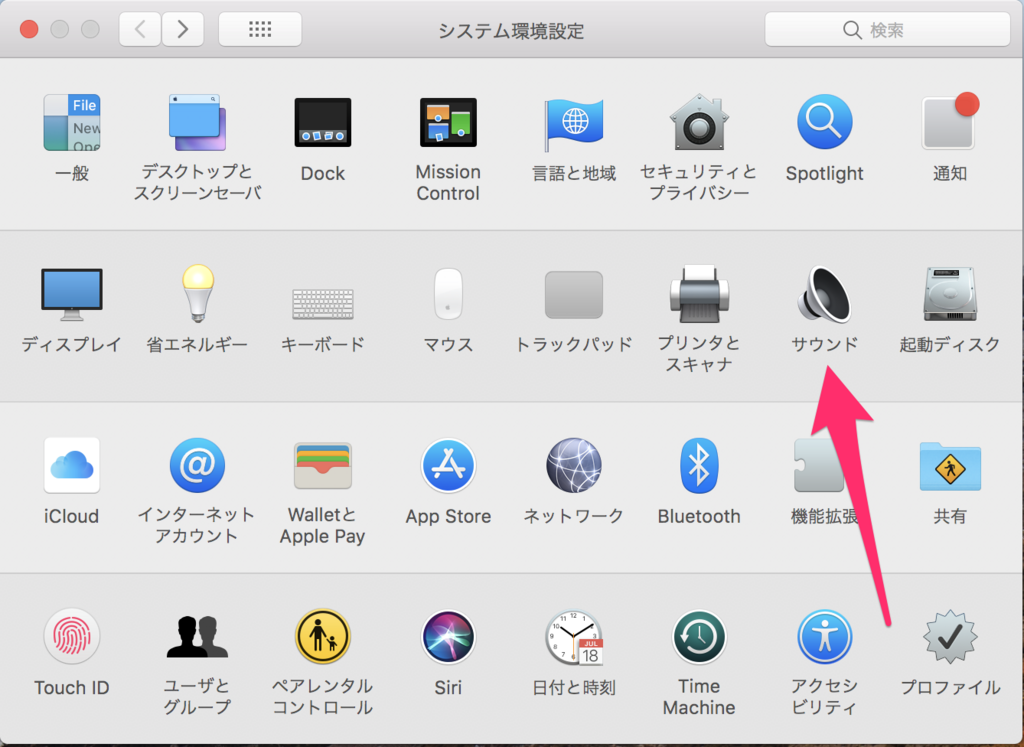Open トラックパッド (Trackpad) preferences

pyautogui.click(x=573, y=294)
